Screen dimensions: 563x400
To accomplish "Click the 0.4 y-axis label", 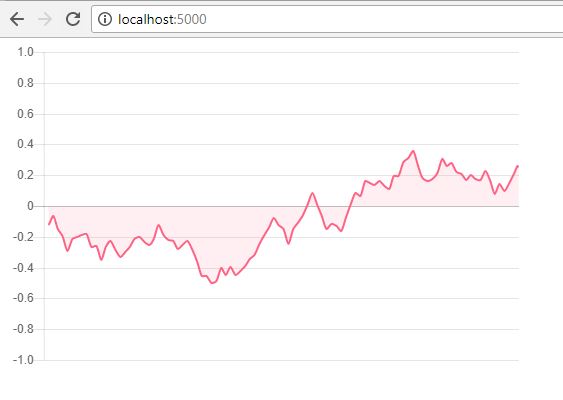I will (x=25, y=144).
